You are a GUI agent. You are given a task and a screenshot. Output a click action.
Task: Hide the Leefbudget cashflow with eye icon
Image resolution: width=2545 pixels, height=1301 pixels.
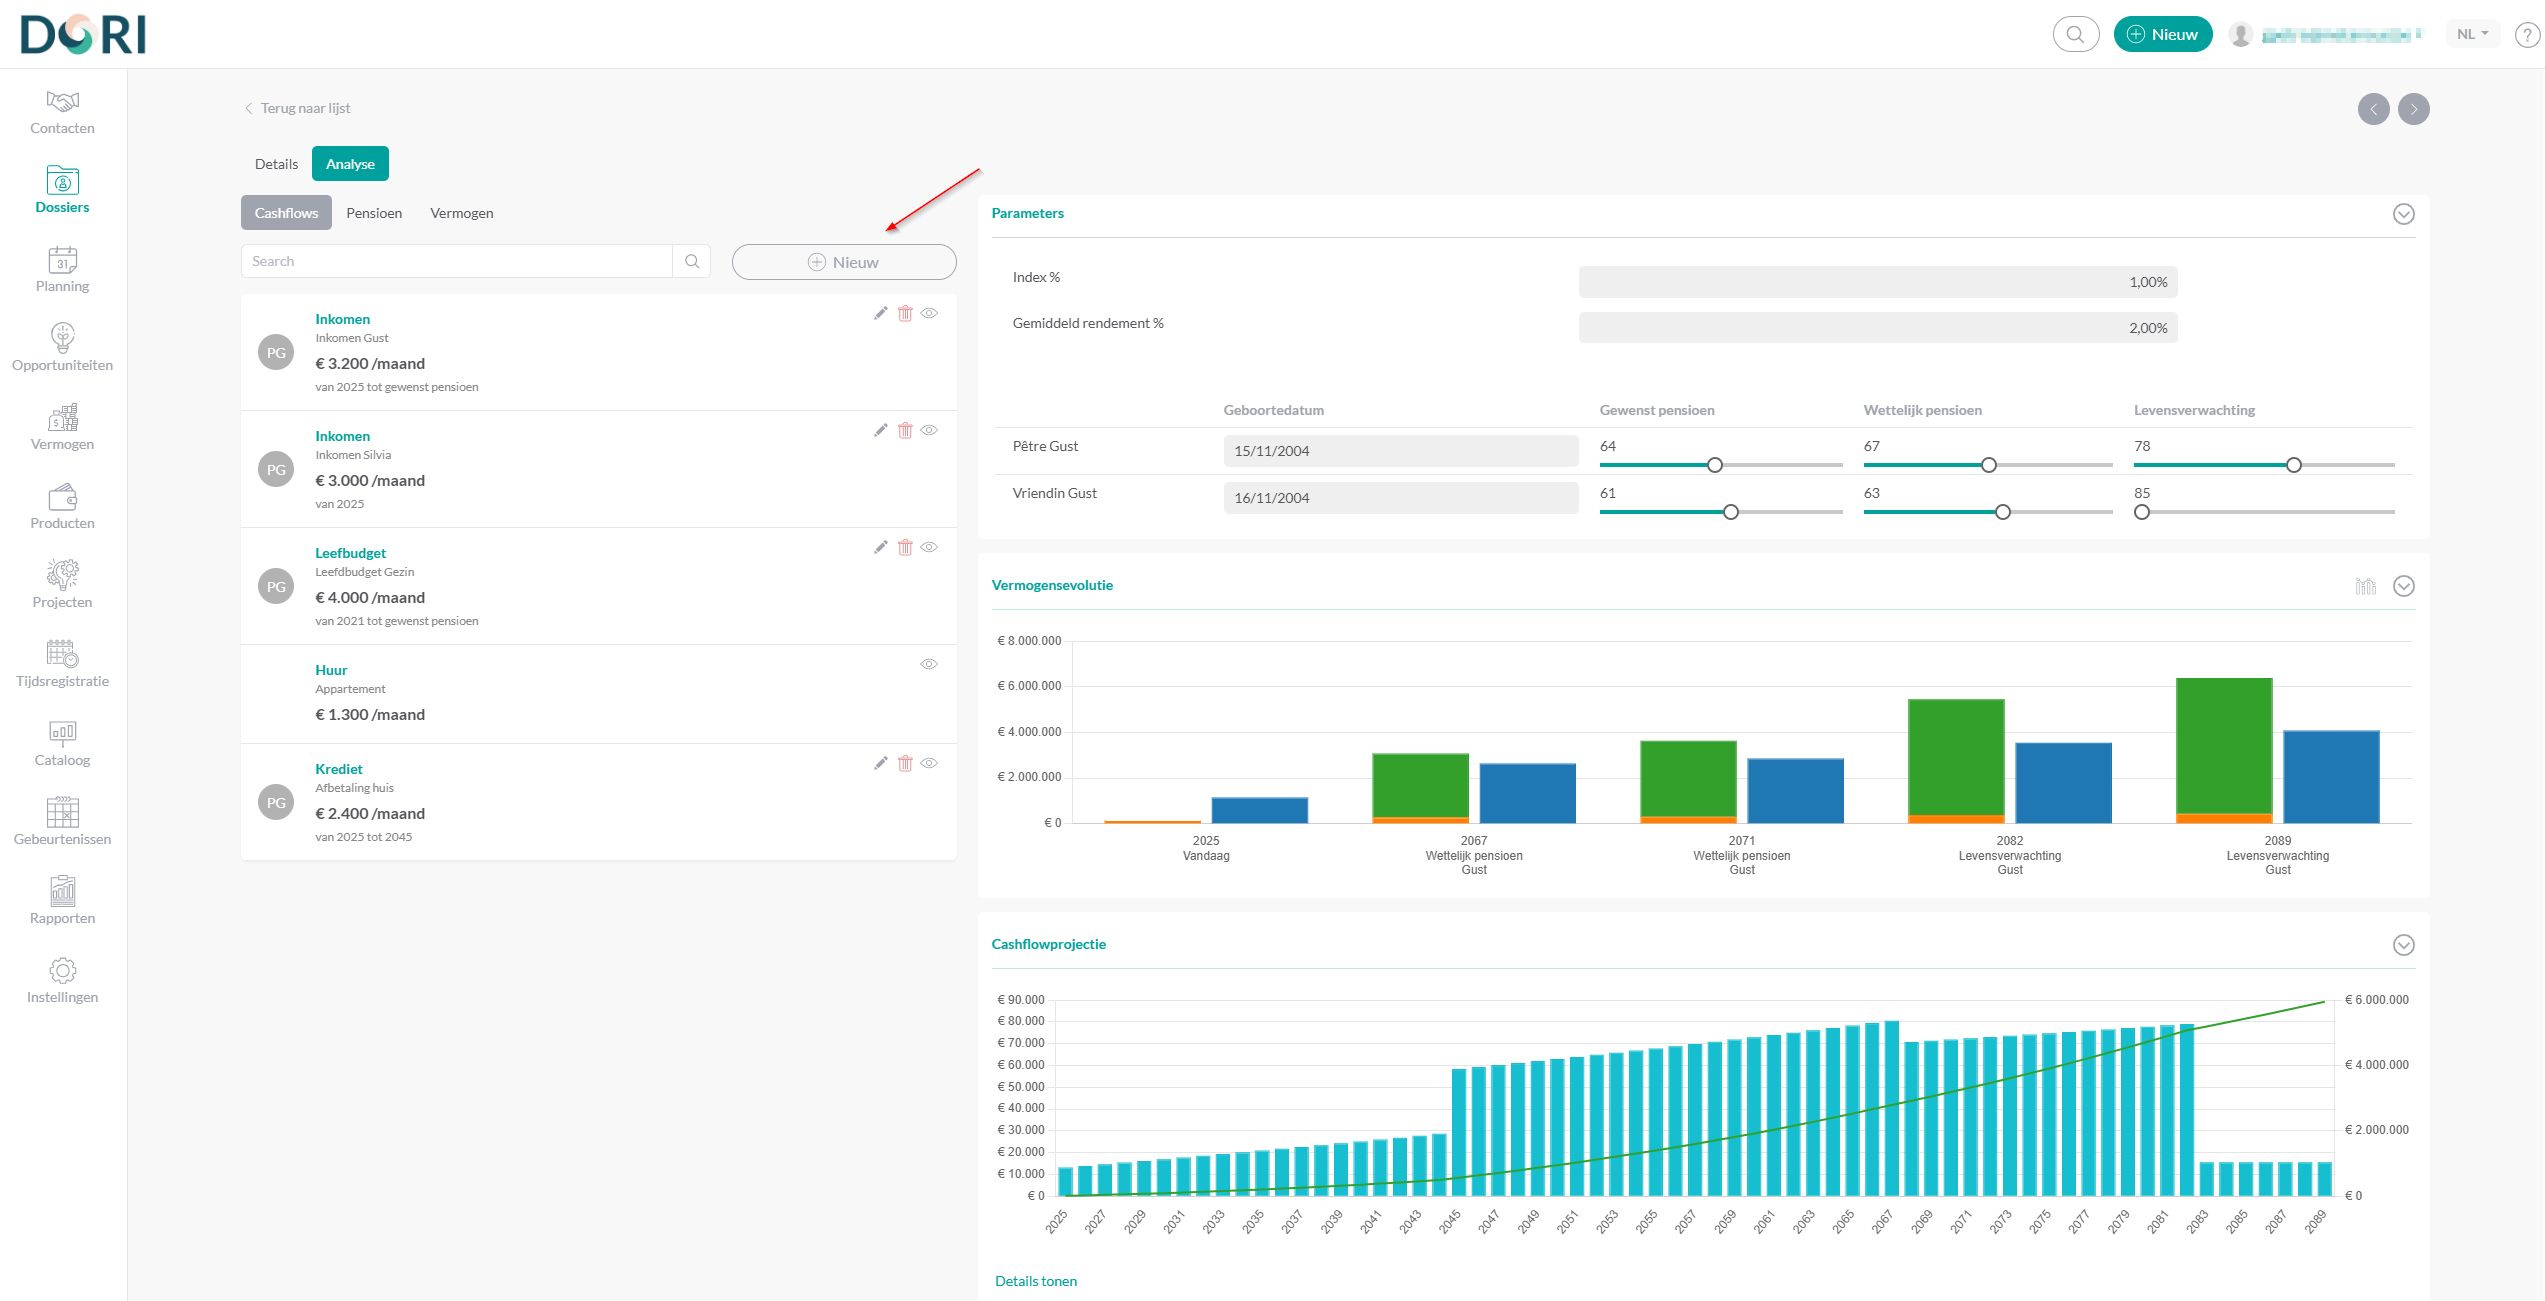[929, 547]
